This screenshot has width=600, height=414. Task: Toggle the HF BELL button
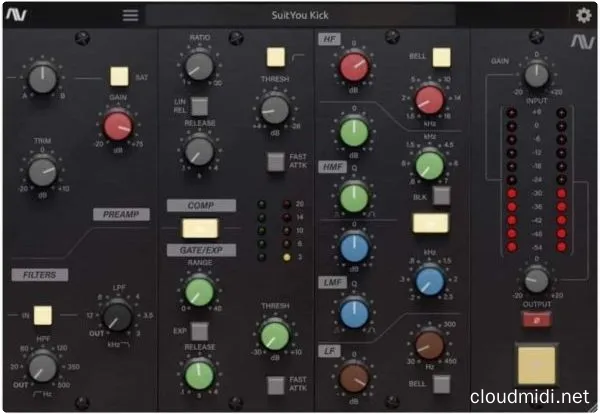[442, 57]
